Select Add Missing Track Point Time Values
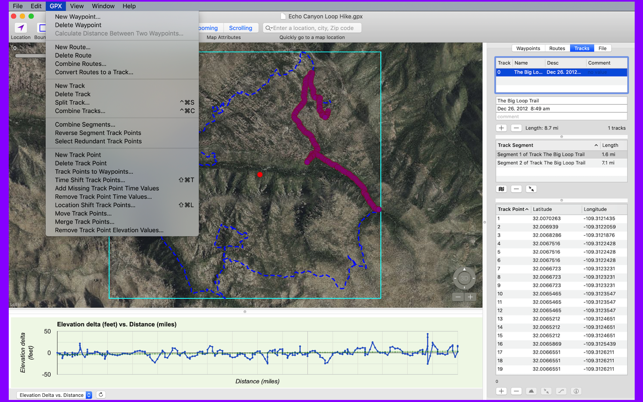643x402 pixels. pyautogui.click(x=122, y=189)
